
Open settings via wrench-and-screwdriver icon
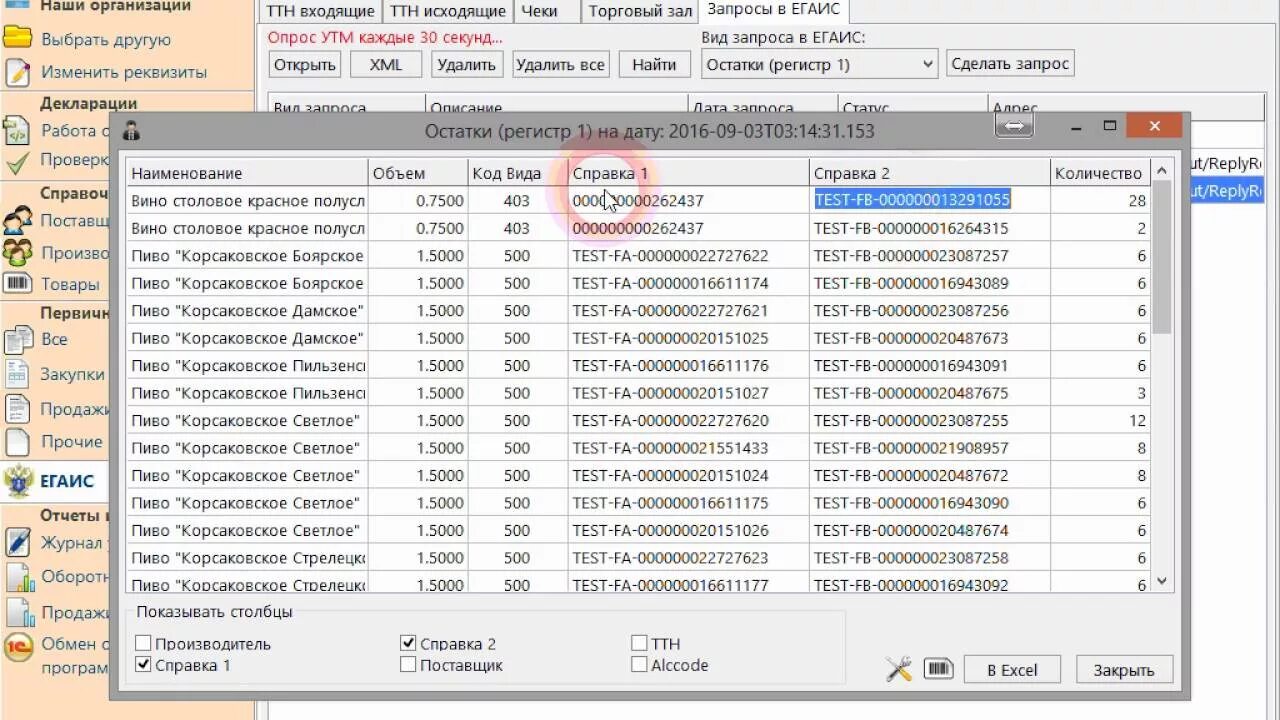(x=899, y=669)
